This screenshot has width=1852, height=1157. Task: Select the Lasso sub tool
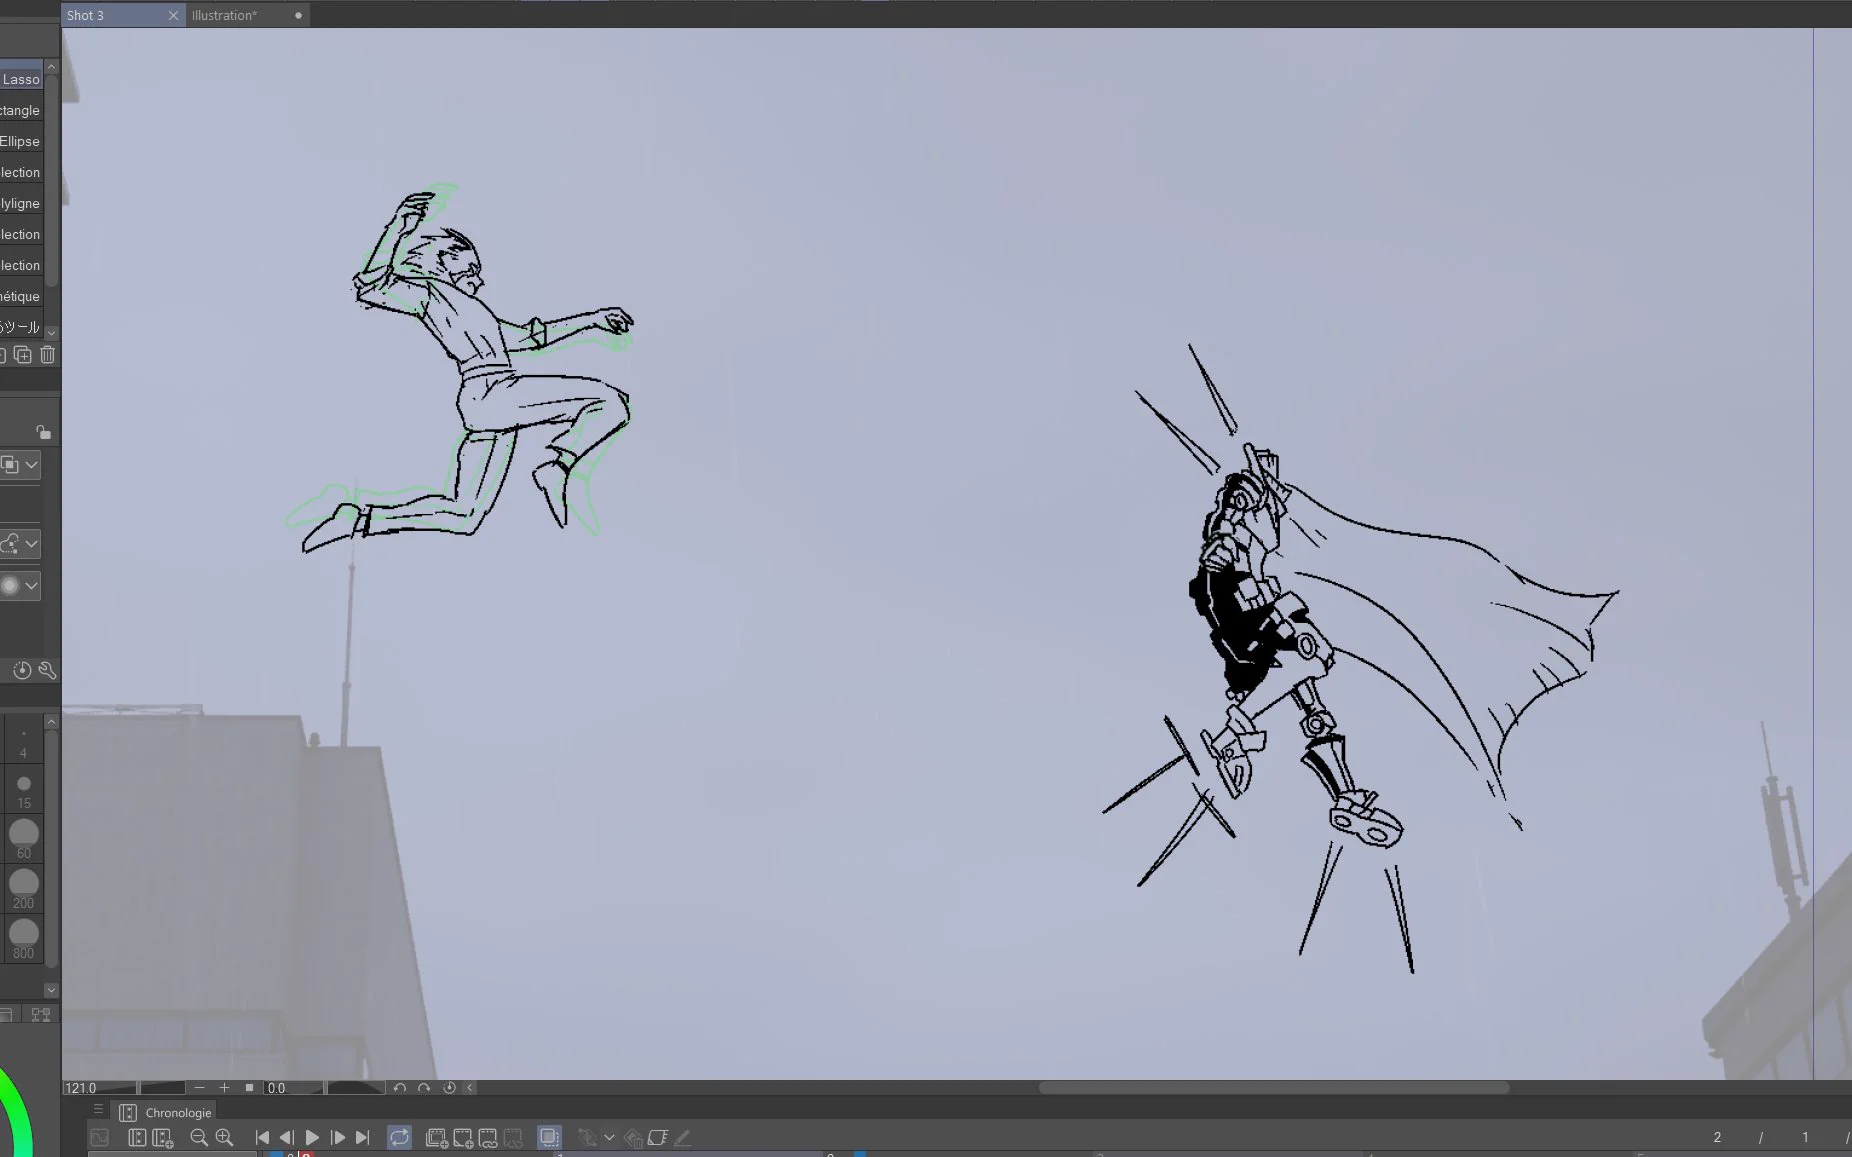[21, 79]
